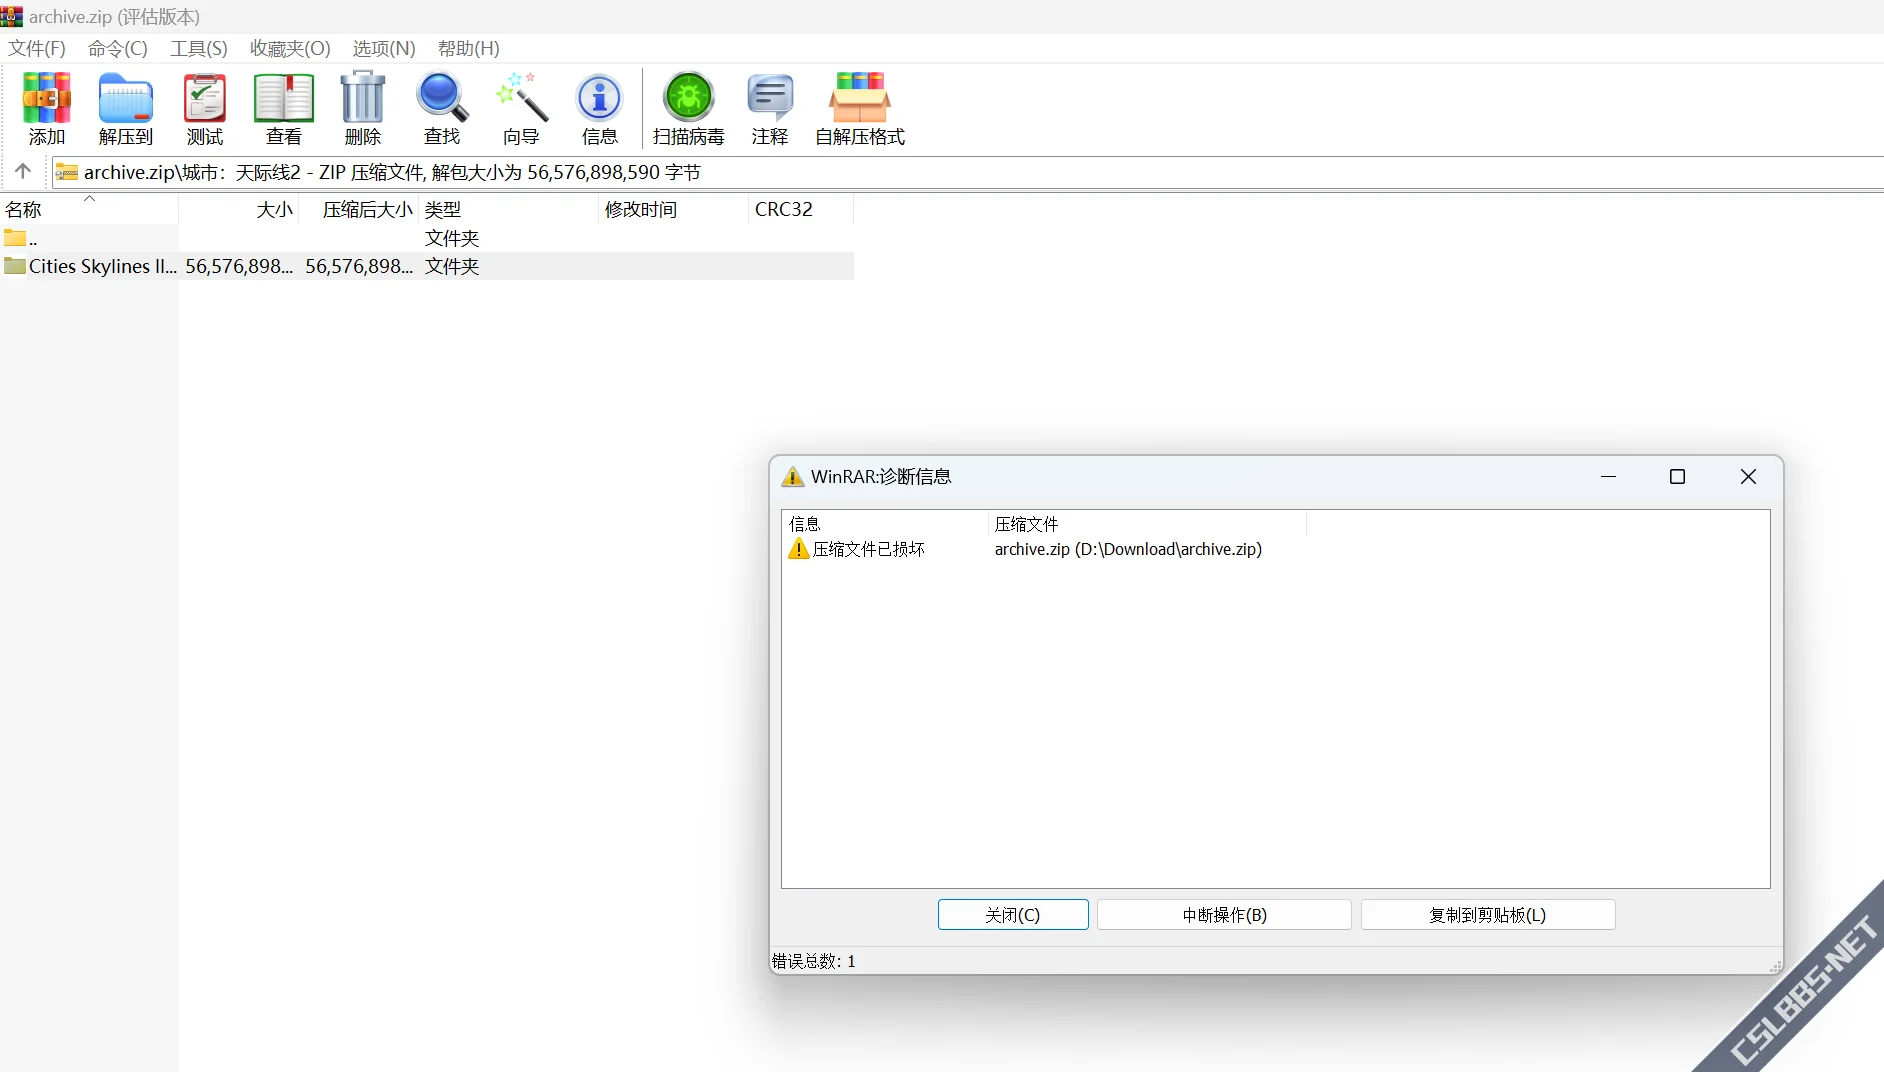Open the 选项(N) menu
Screen dimensions: 1884x1072
384,48
